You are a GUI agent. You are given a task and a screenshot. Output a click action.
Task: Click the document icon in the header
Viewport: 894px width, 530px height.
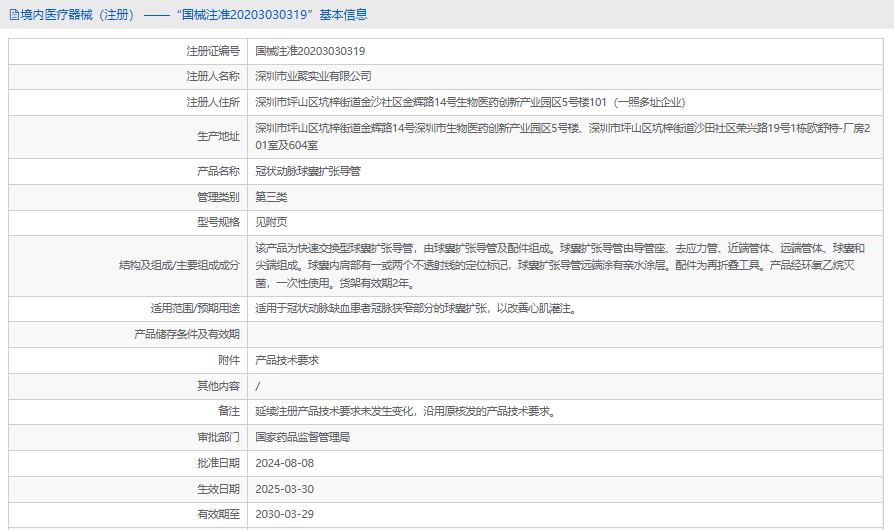click(x=14, y=15)
